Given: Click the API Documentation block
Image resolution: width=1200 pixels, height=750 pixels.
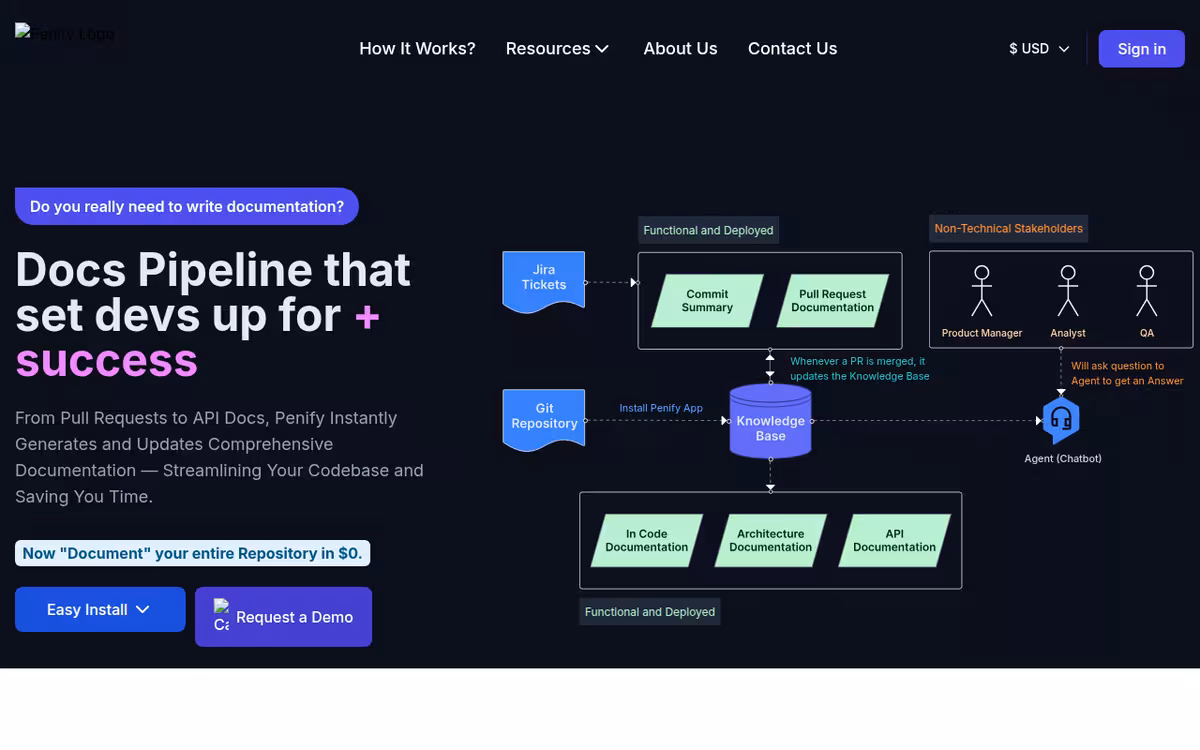Looking at the screenshot, I should coord(894,541).
